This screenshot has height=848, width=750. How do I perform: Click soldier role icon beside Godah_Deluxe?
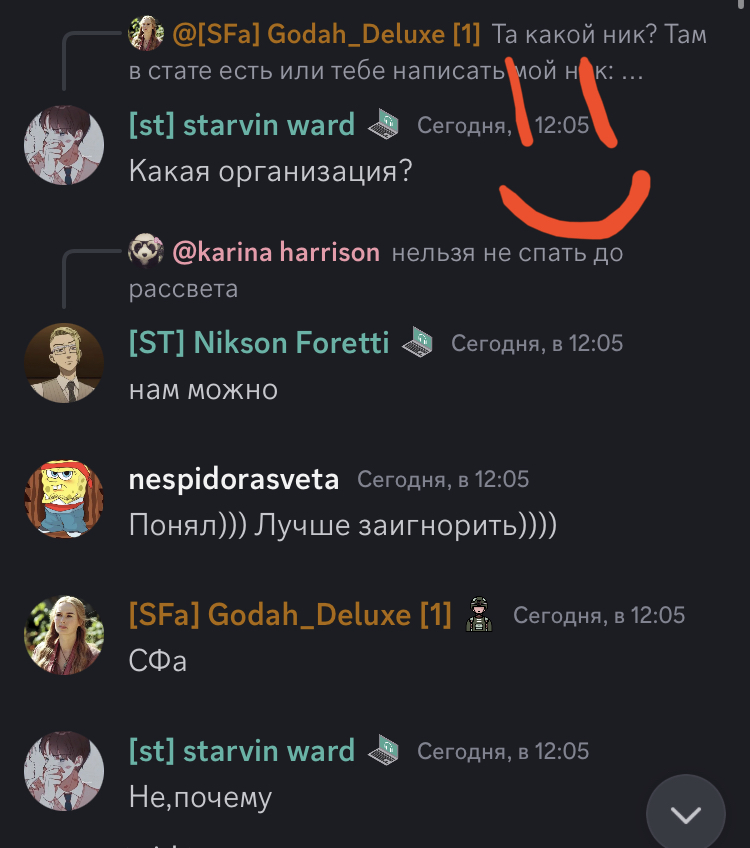click(479, 614)
